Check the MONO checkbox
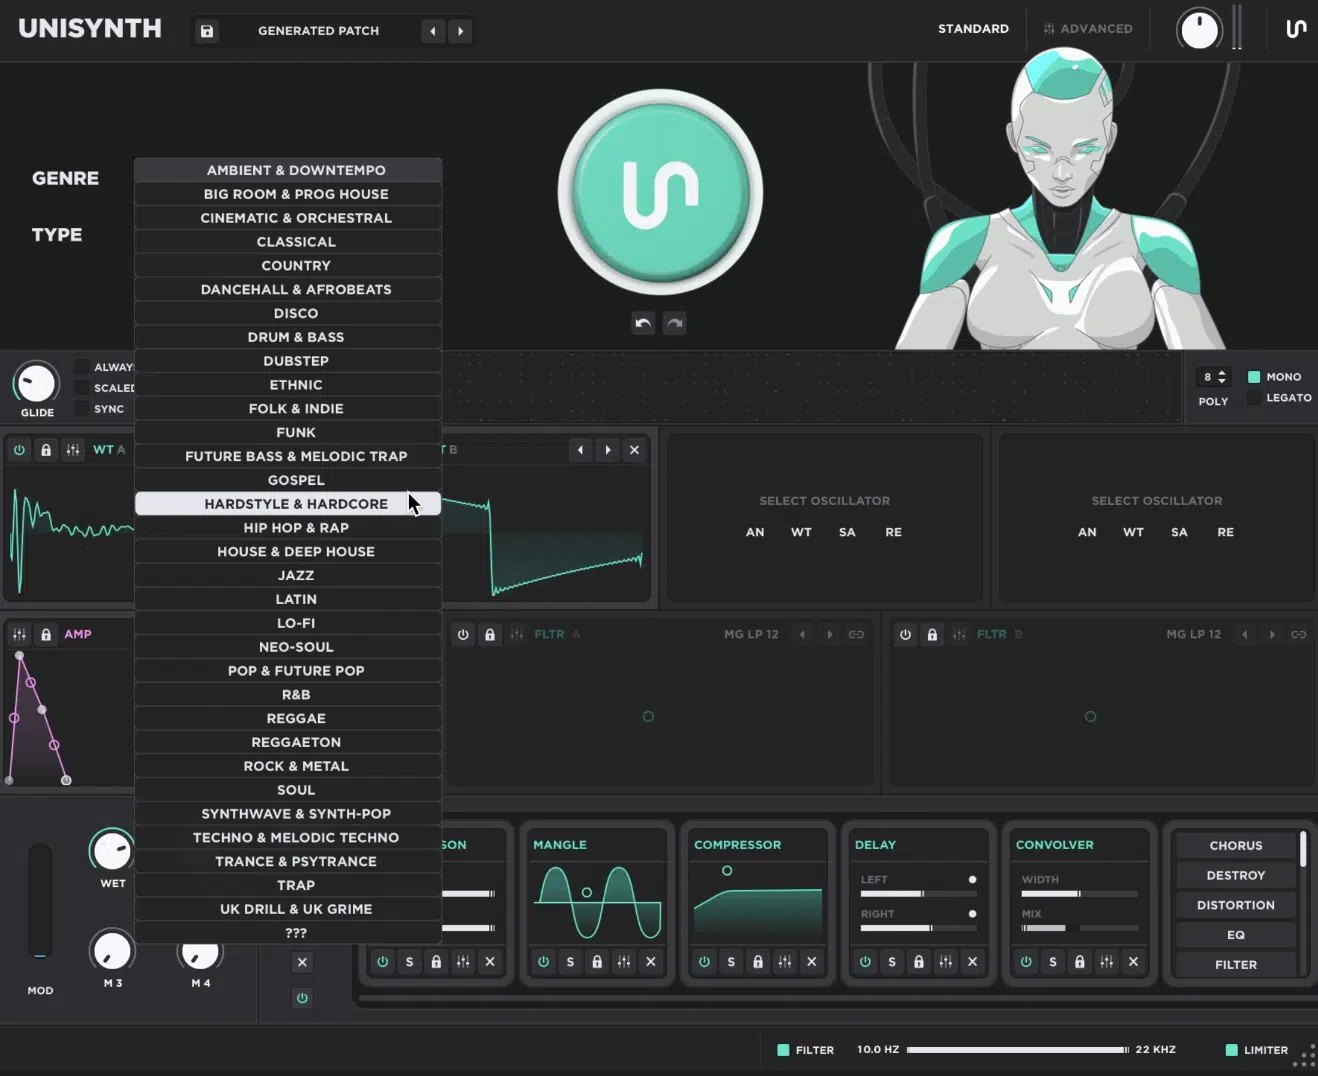 coord(1255,377)
